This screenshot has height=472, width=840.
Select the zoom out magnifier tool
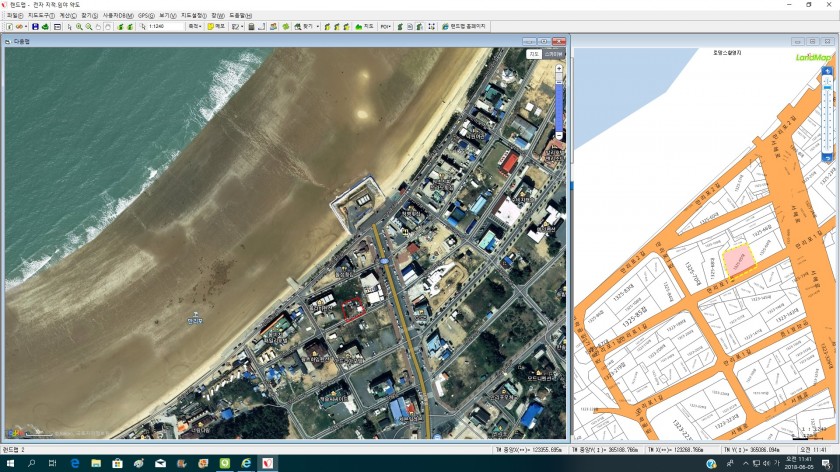88,26
